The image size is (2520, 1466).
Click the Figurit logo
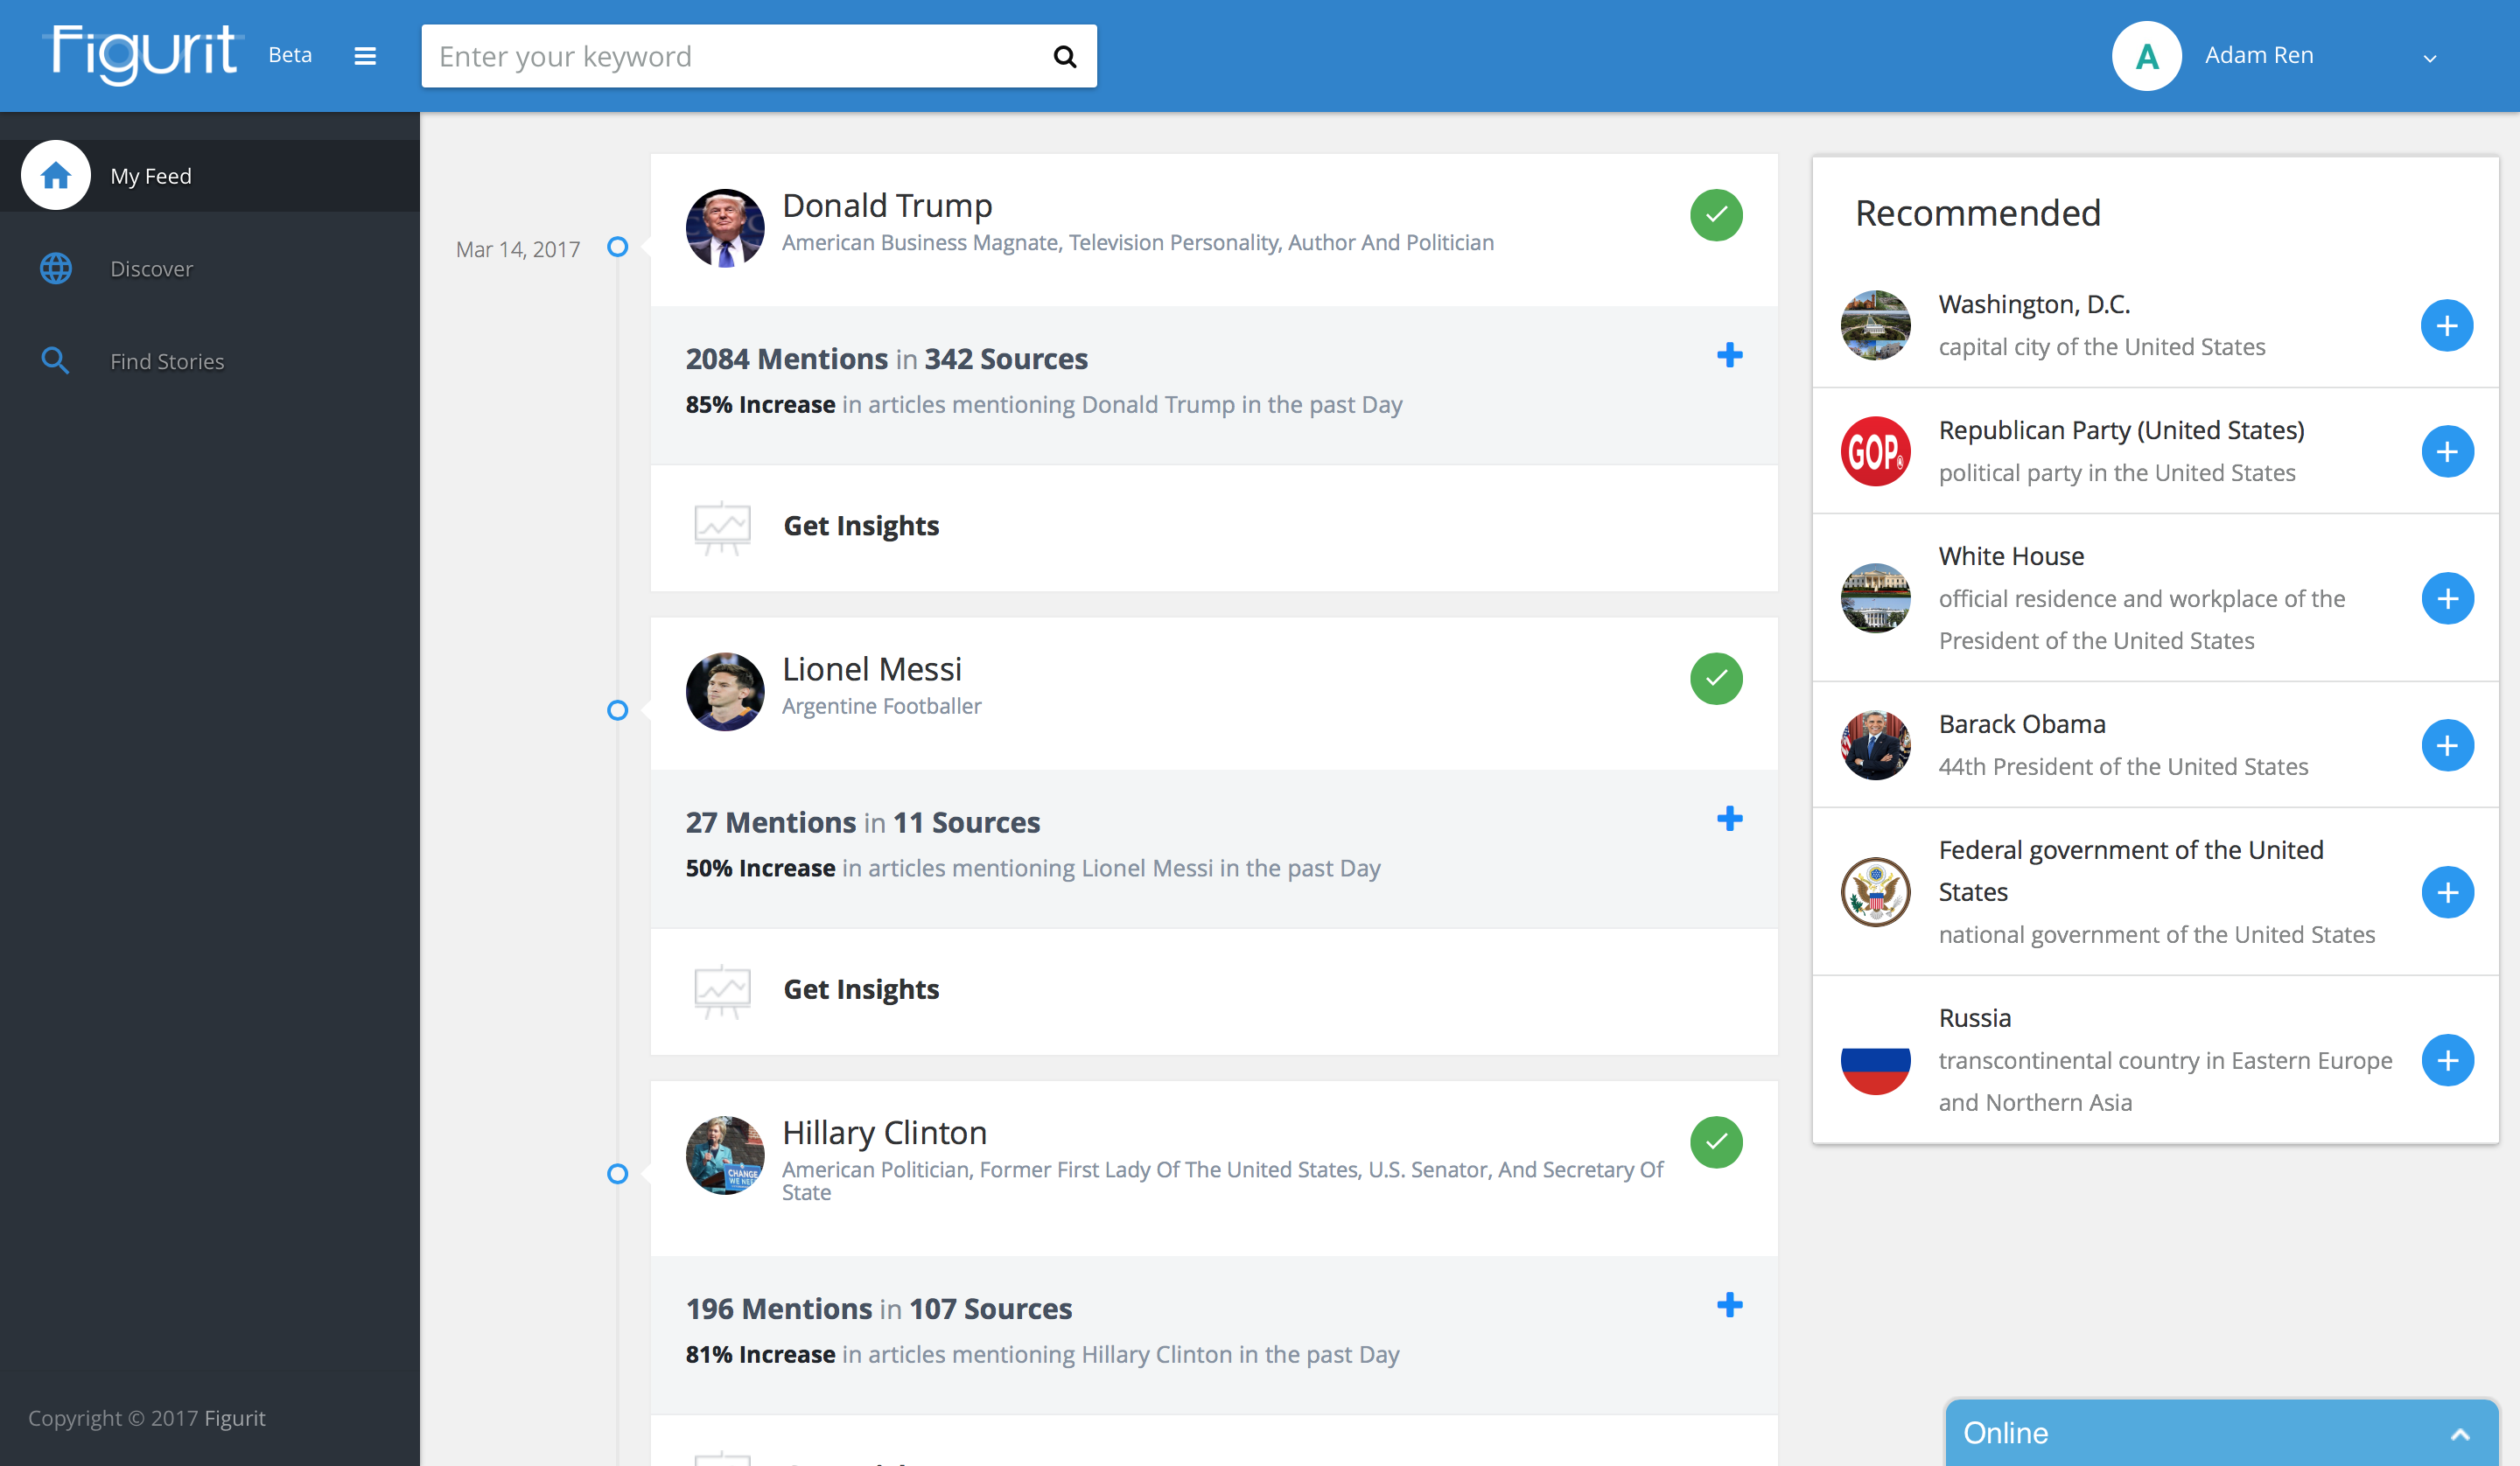click(x=144, y=54)
